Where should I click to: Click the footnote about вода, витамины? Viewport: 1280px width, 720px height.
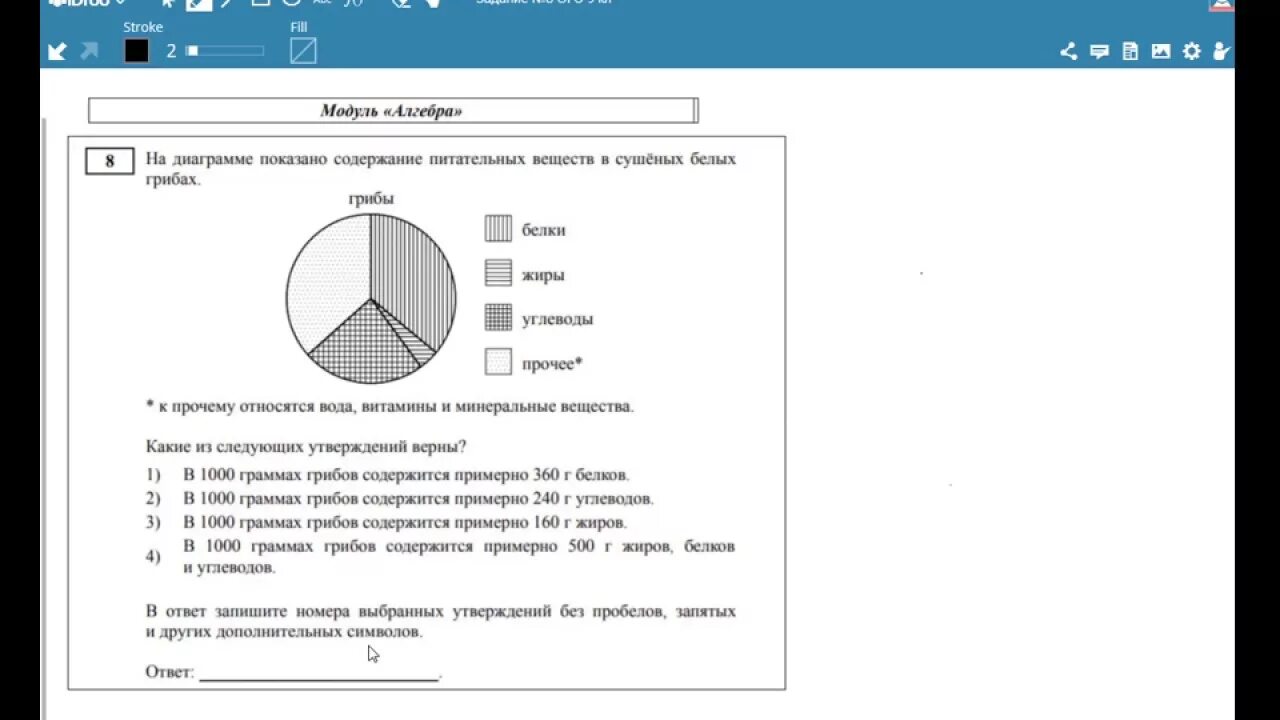[x=390, y=407]
